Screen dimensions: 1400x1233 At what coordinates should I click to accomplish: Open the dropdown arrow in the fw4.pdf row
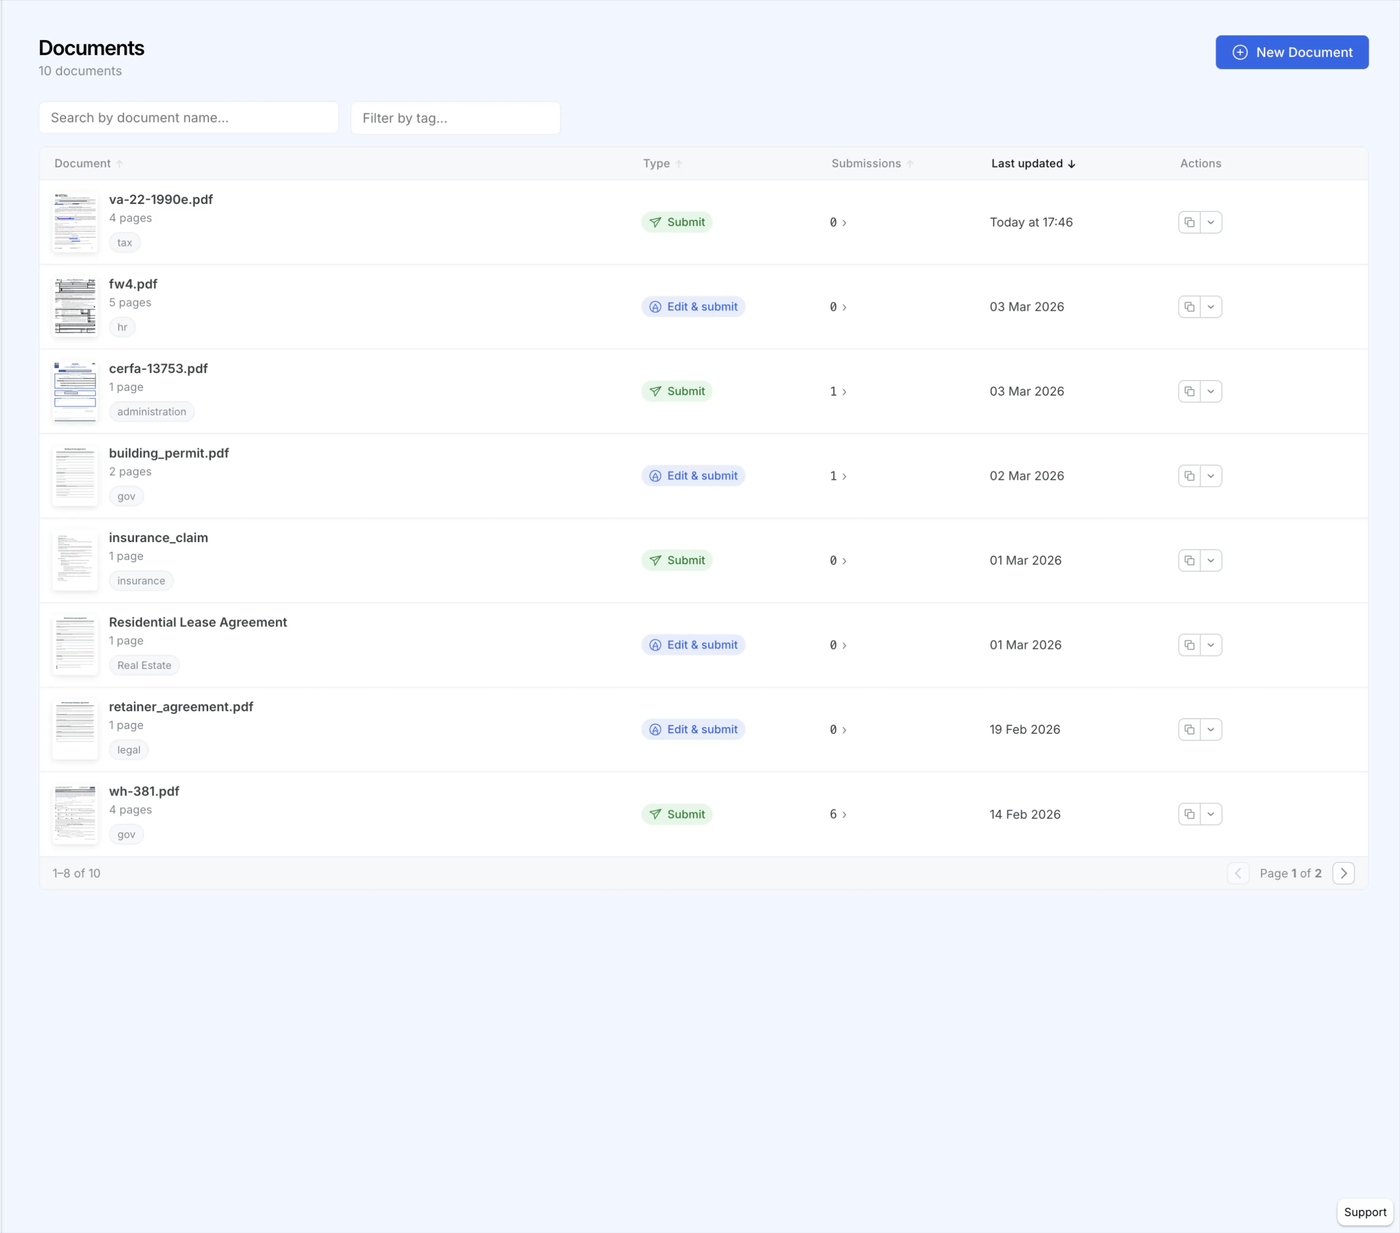[x=1212, y=306]
